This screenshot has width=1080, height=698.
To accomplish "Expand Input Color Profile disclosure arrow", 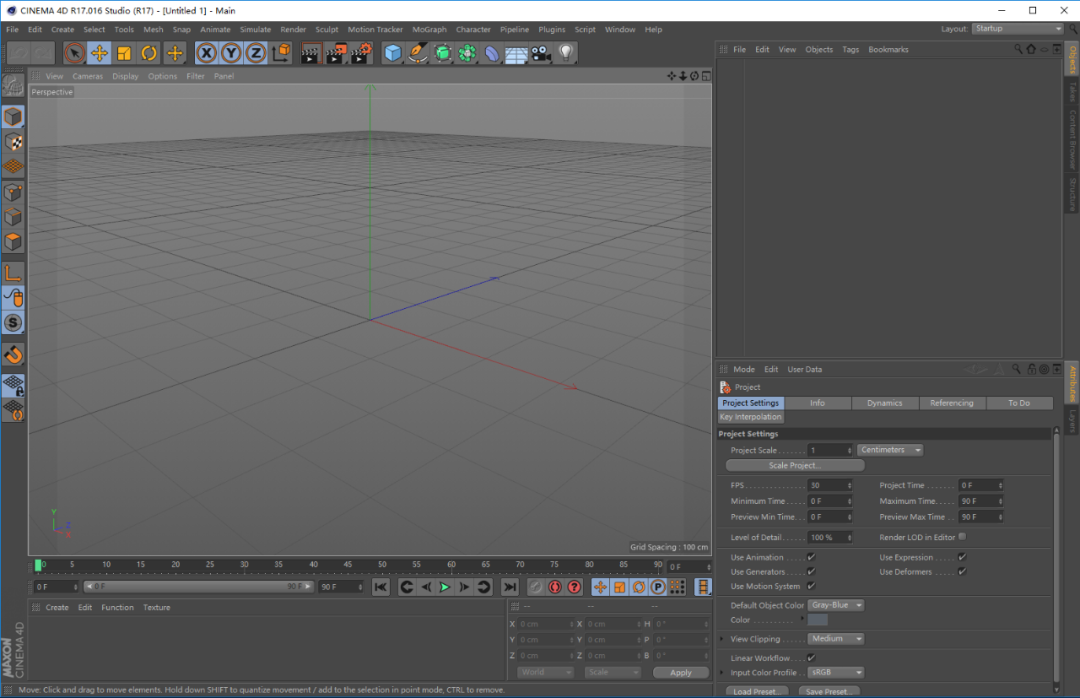I will point(723,673).
